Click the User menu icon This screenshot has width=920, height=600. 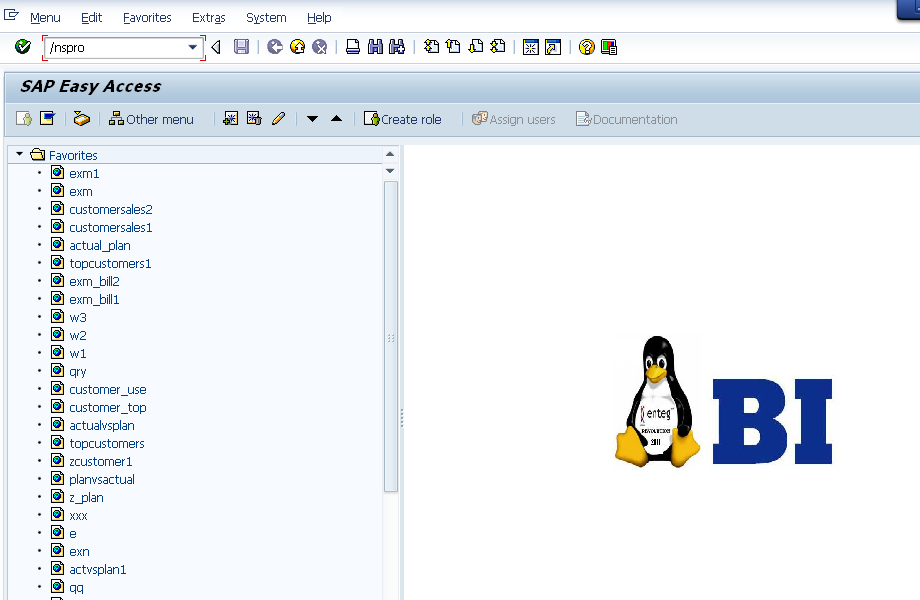coord(24,119)
